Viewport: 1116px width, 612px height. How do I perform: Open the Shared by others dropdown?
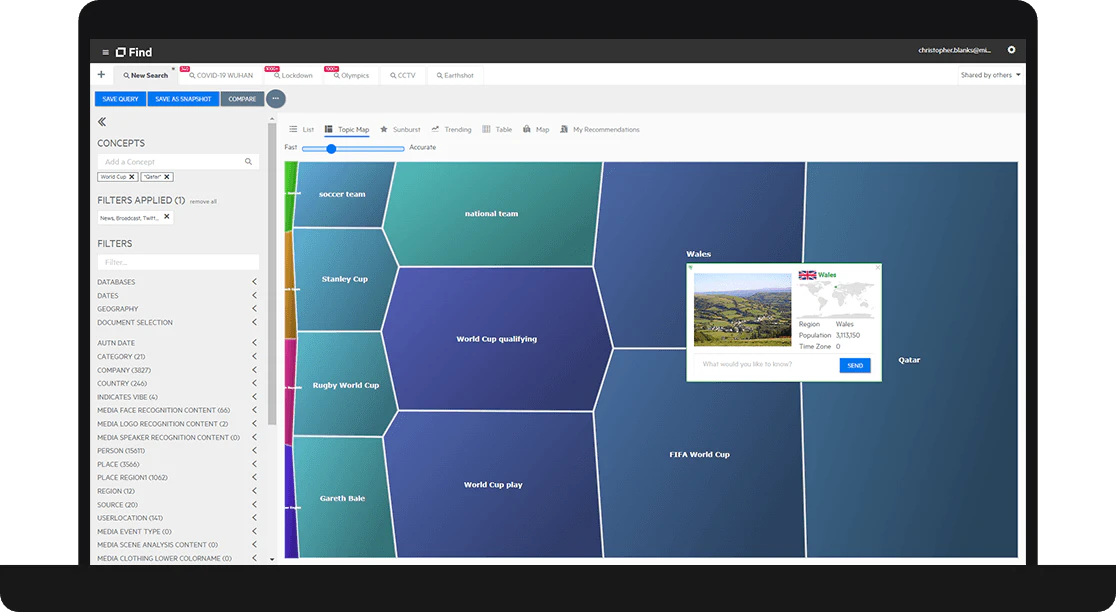[990, 74]
